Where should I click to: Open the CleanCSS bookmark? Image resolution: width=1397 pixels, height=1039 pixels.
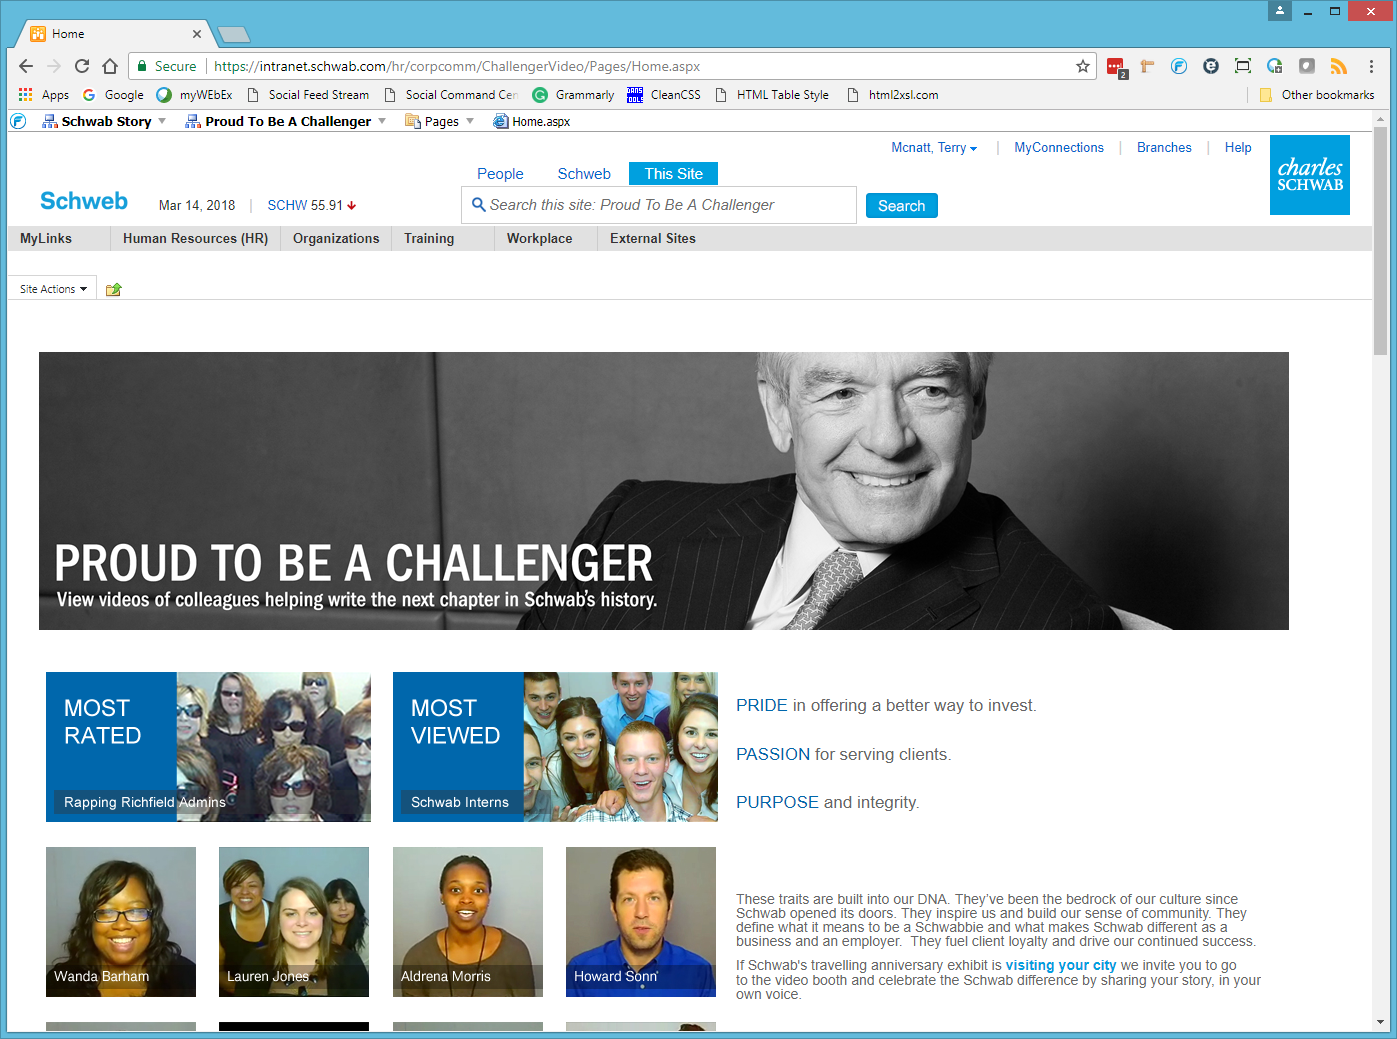pos(664,95)
